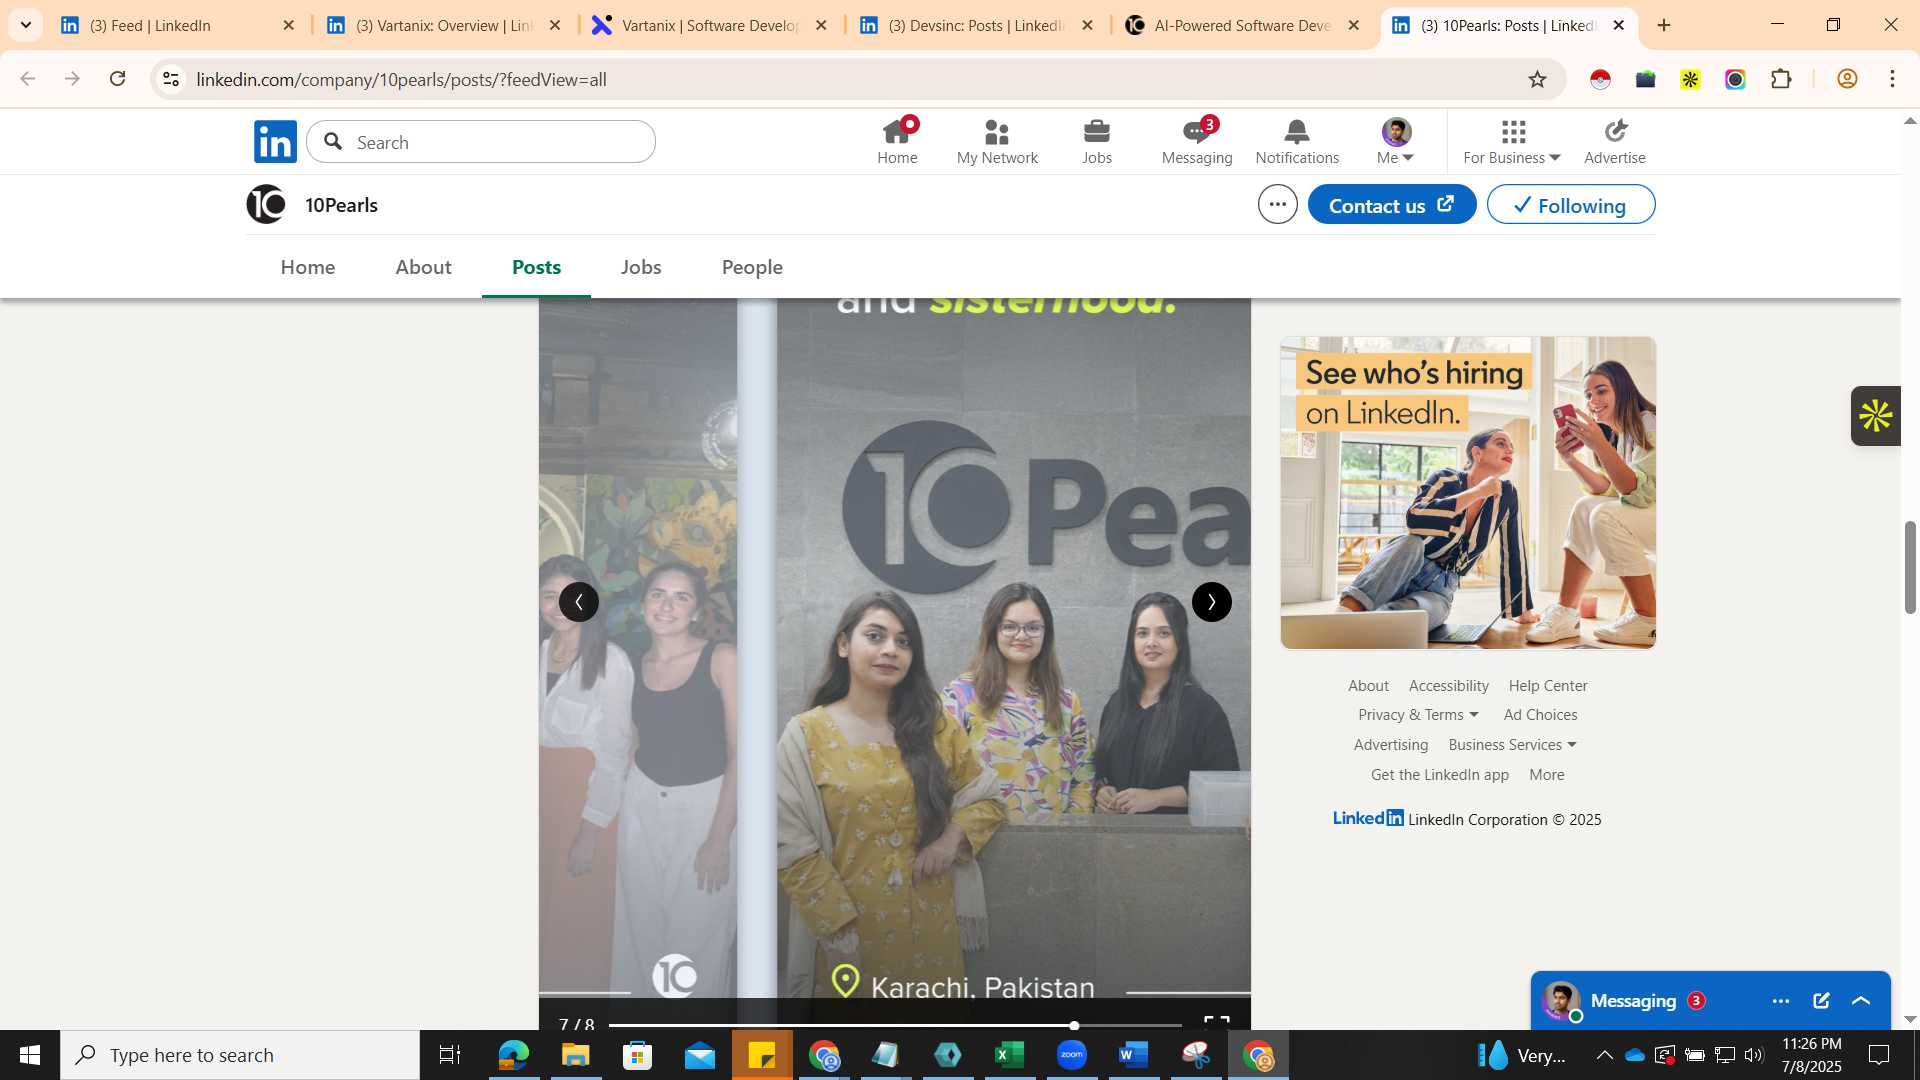Click the Advertising footer link
The width and height of the screenshot is (1920, 1080).
click(1390, 745)
